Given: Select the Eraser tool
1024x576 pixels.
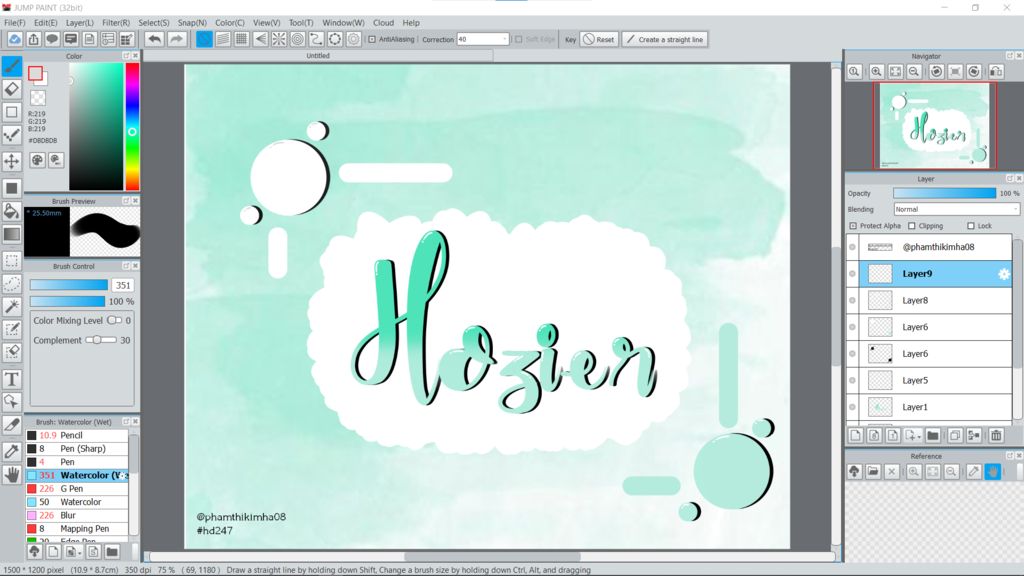Looking at the screenshot, I should coord(12,89).
